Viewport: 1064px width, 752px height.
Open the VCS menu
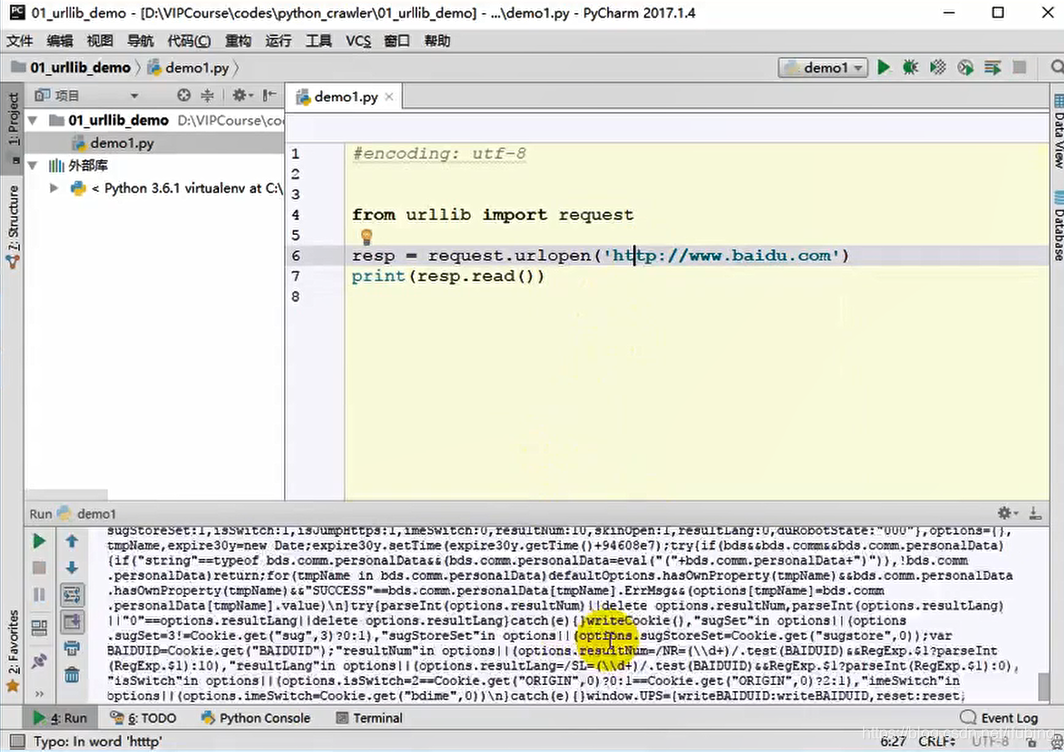click(x=358, y=41)
